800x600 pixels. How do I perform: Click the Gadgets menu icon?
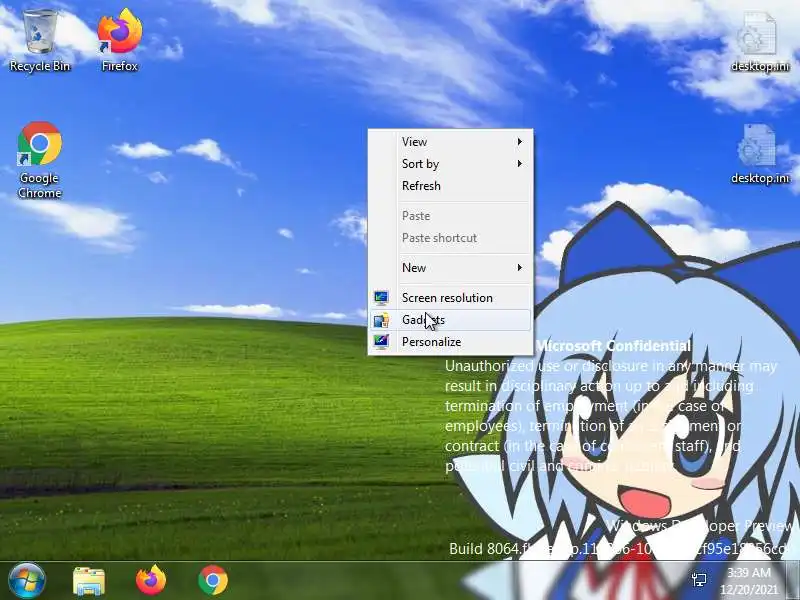click(x=381, y=320)
